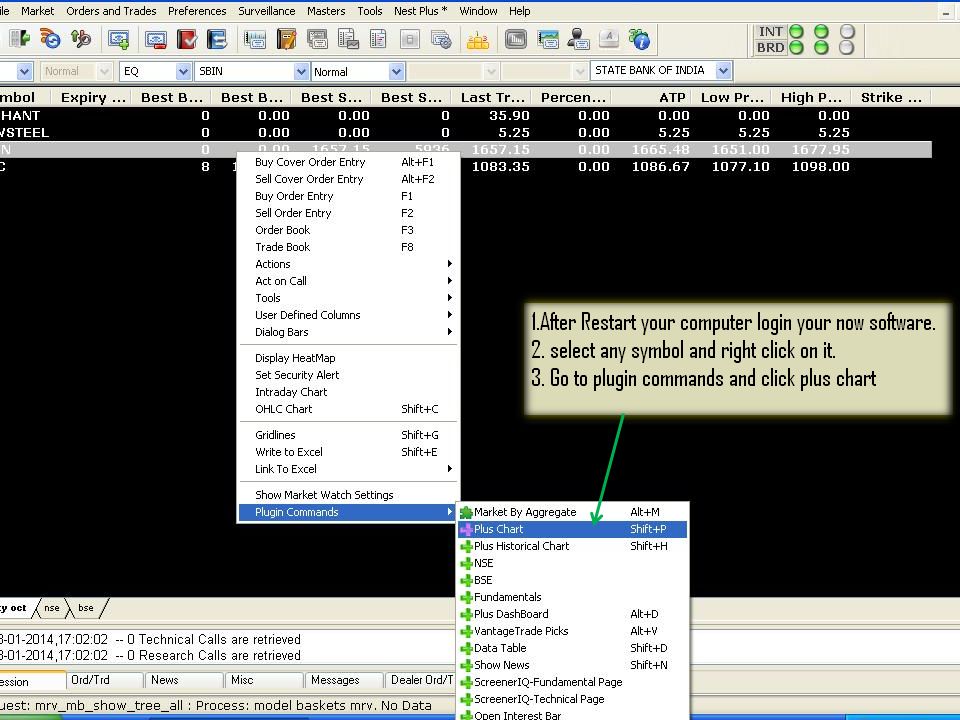Image resolution: width=960 pixels, height=720 pixels.
Task: Choose Fundamentals plugin command
Action: click(x=572, y=597)
